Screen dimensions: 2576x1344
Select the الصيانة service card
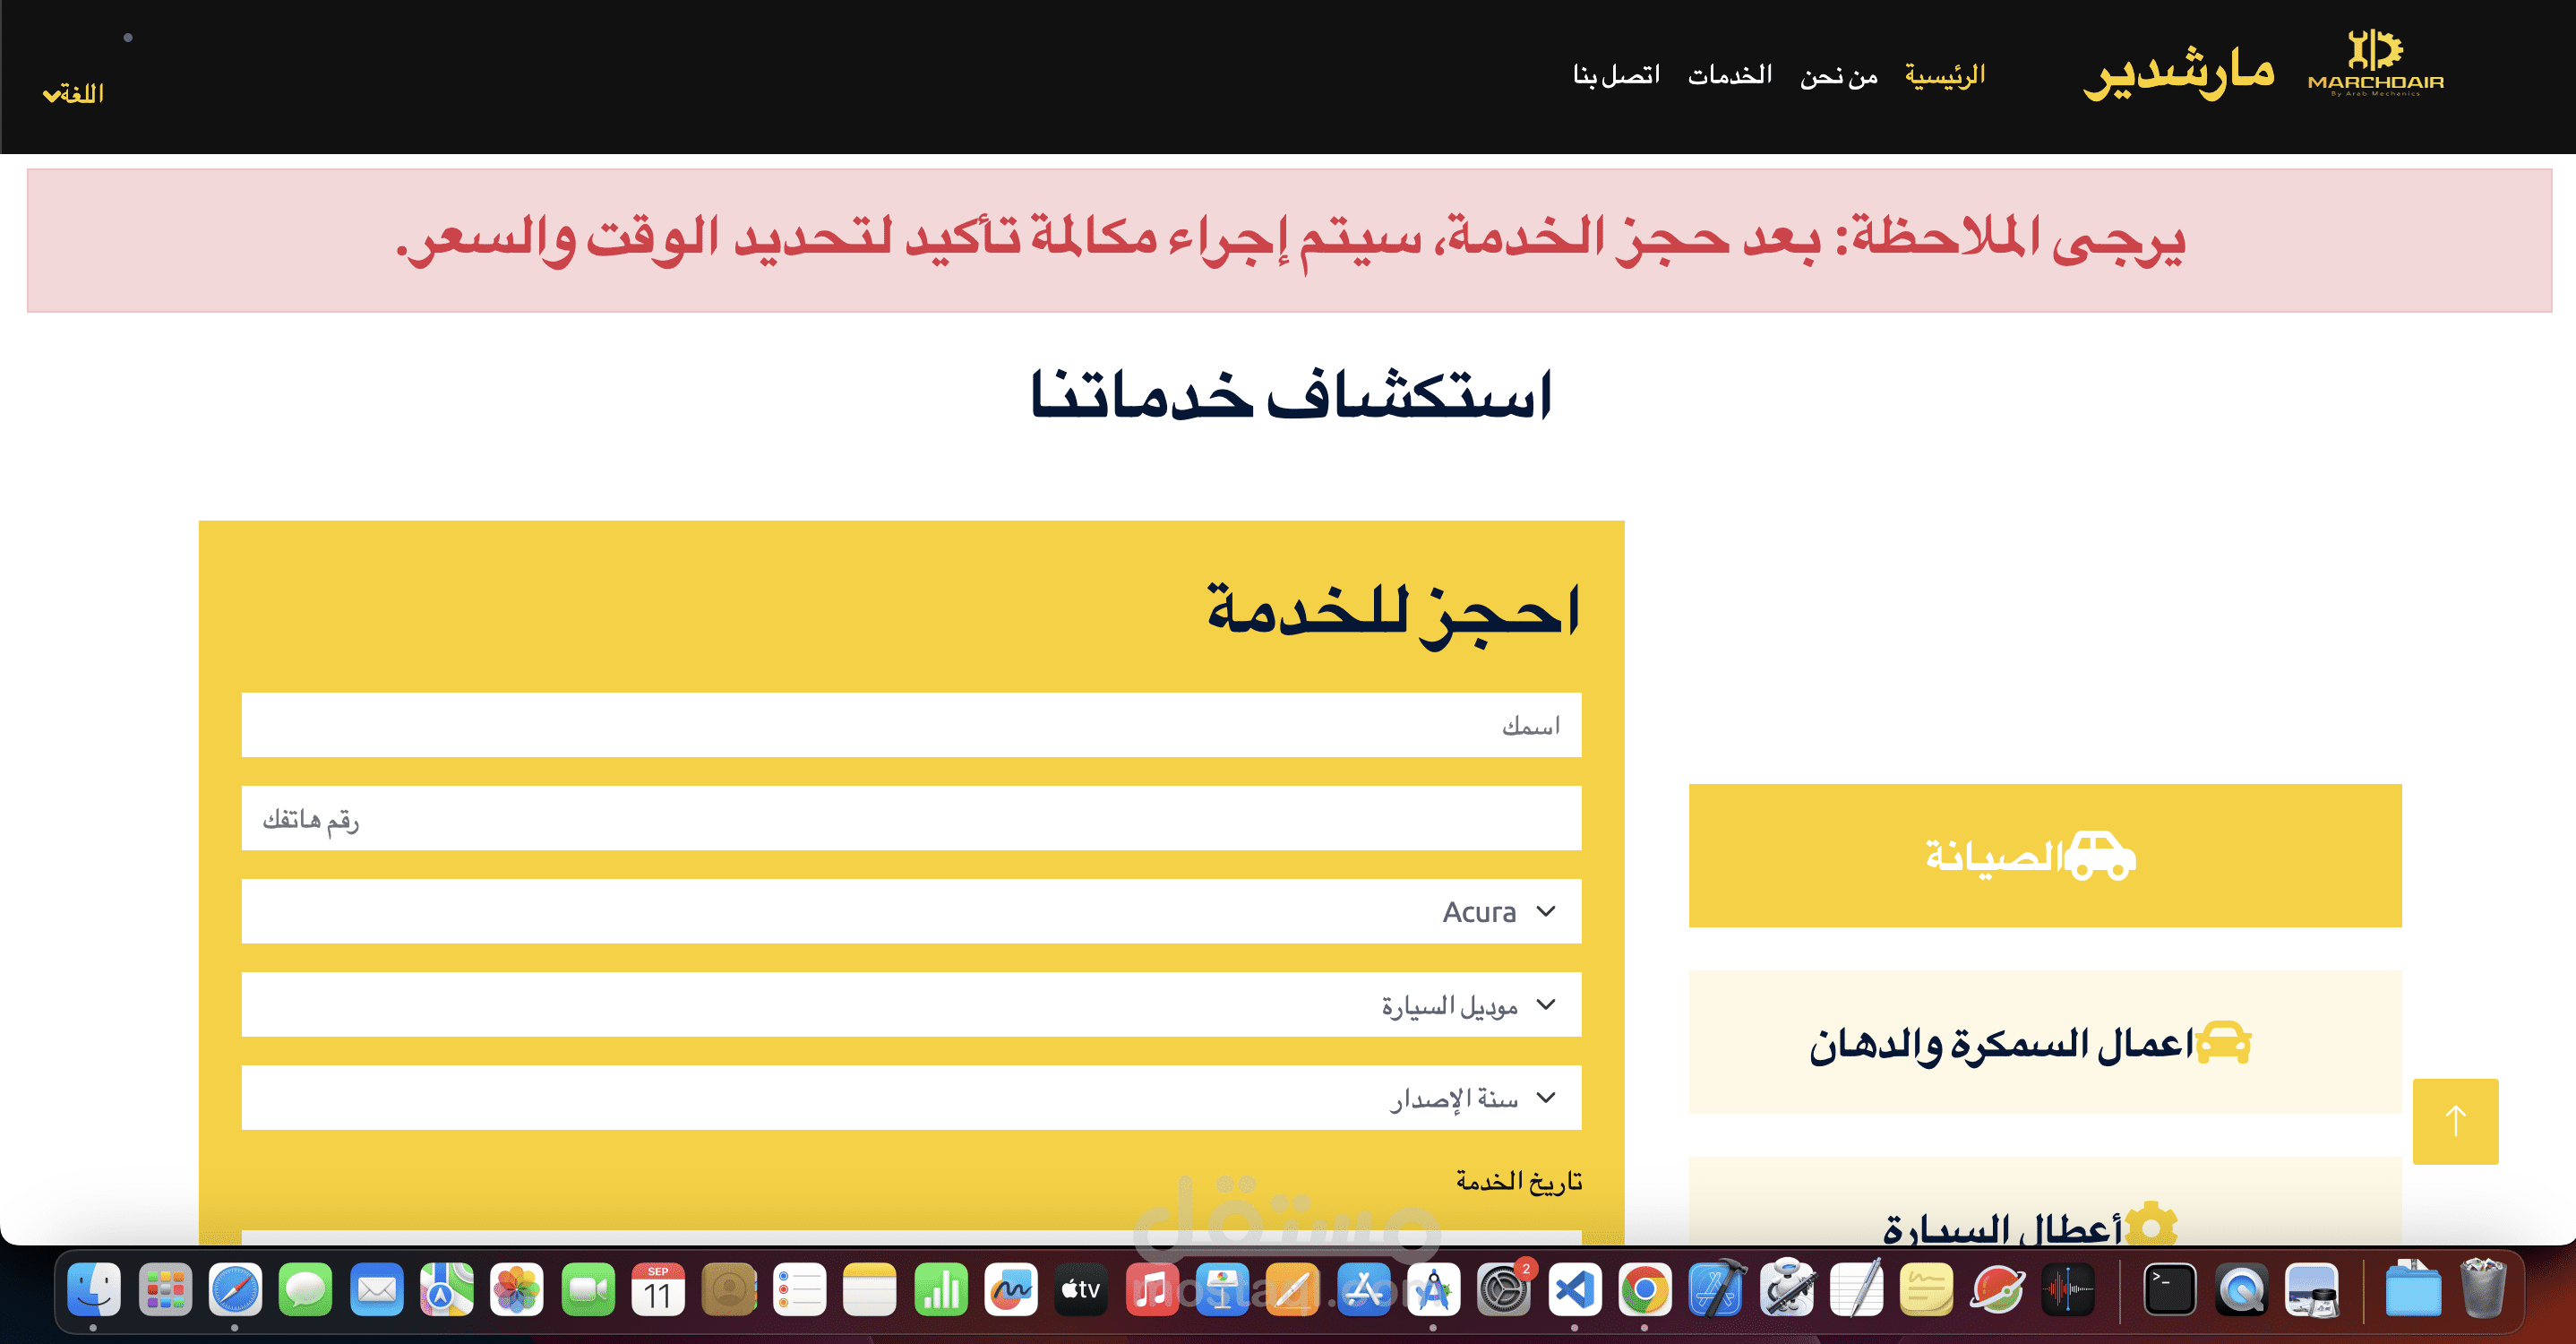(2044, 855)
